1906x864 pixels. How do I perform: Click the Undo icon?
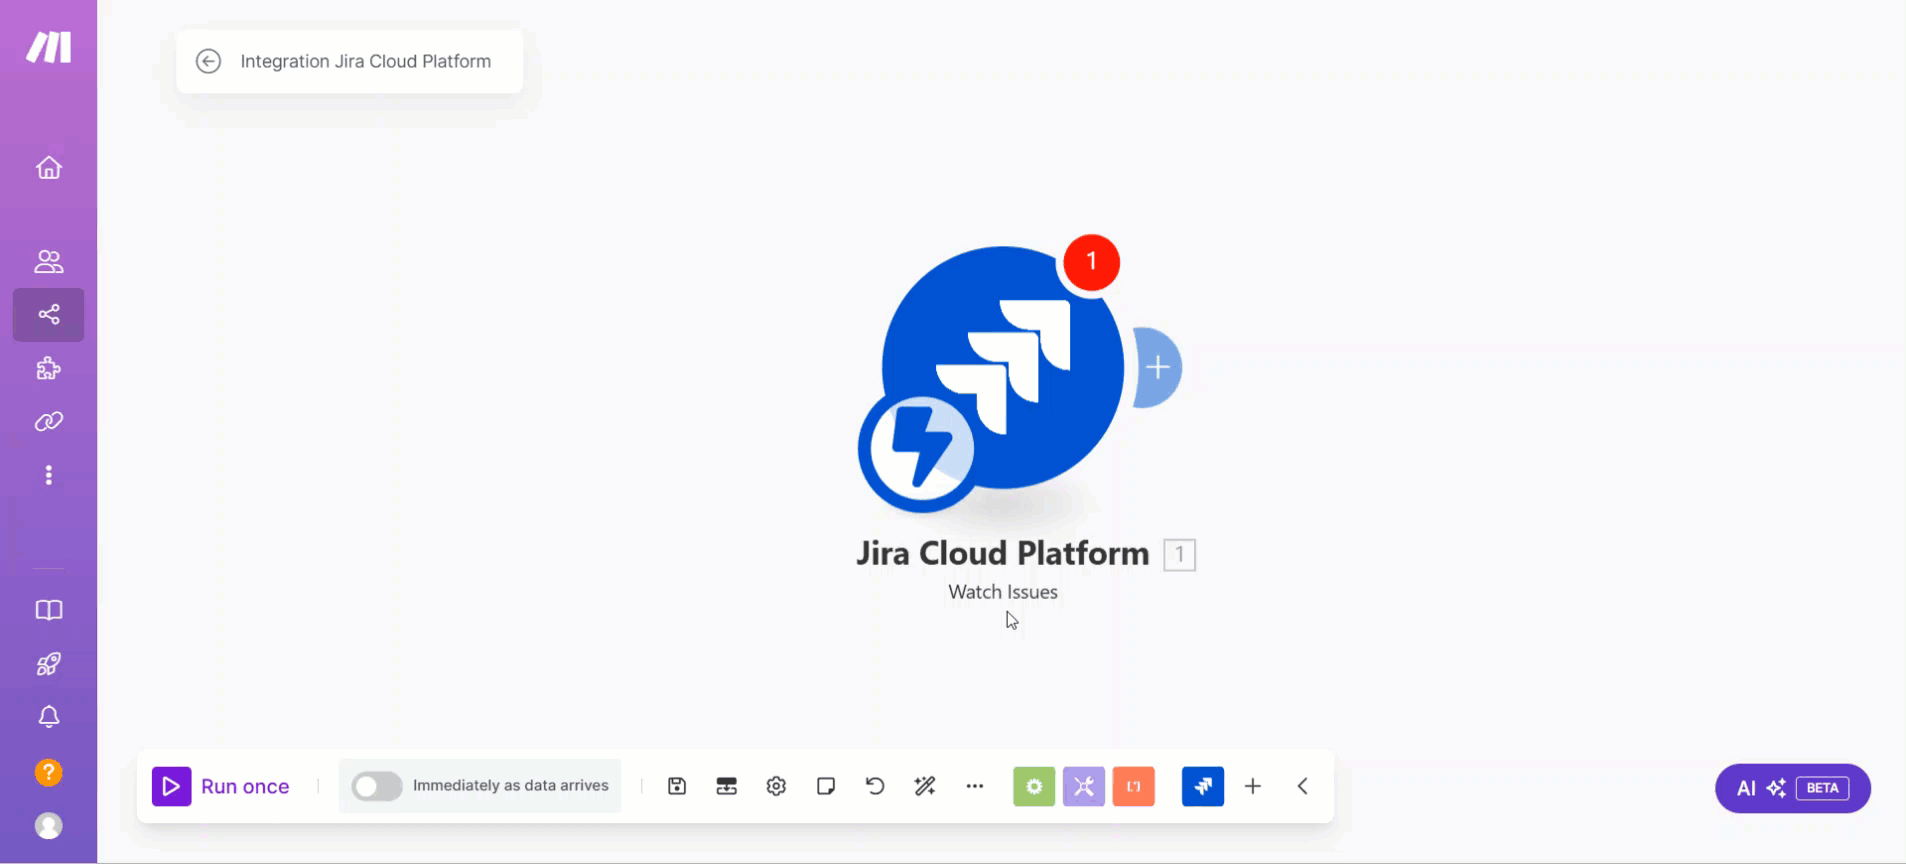click(875, 786)
